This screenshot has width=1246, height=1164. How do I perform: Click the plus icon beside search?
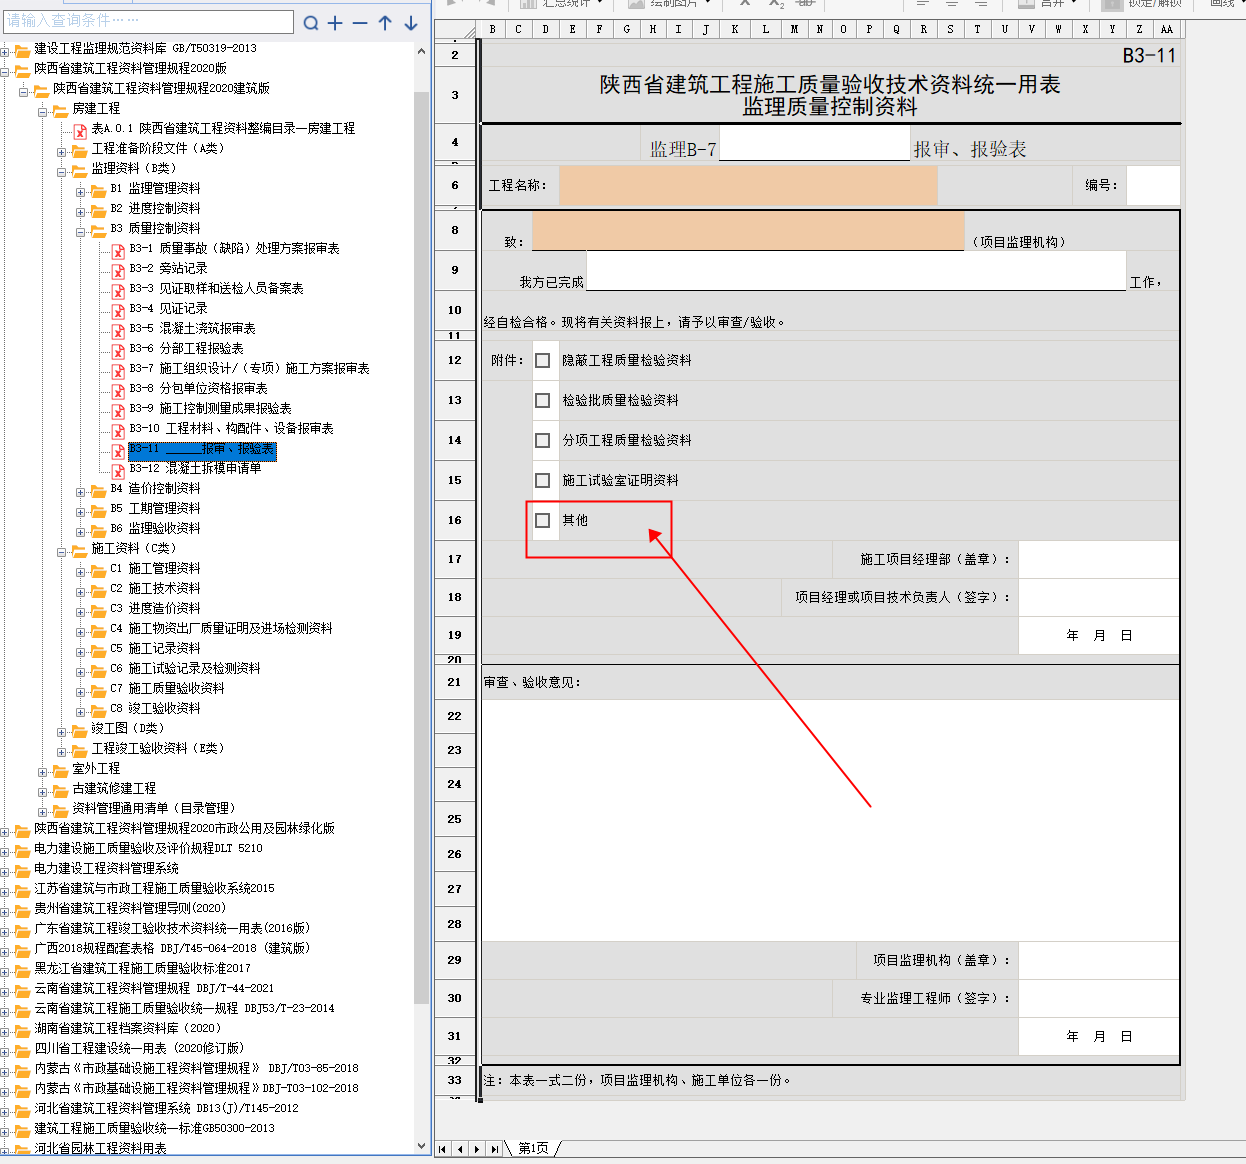(x=335, y=23)
